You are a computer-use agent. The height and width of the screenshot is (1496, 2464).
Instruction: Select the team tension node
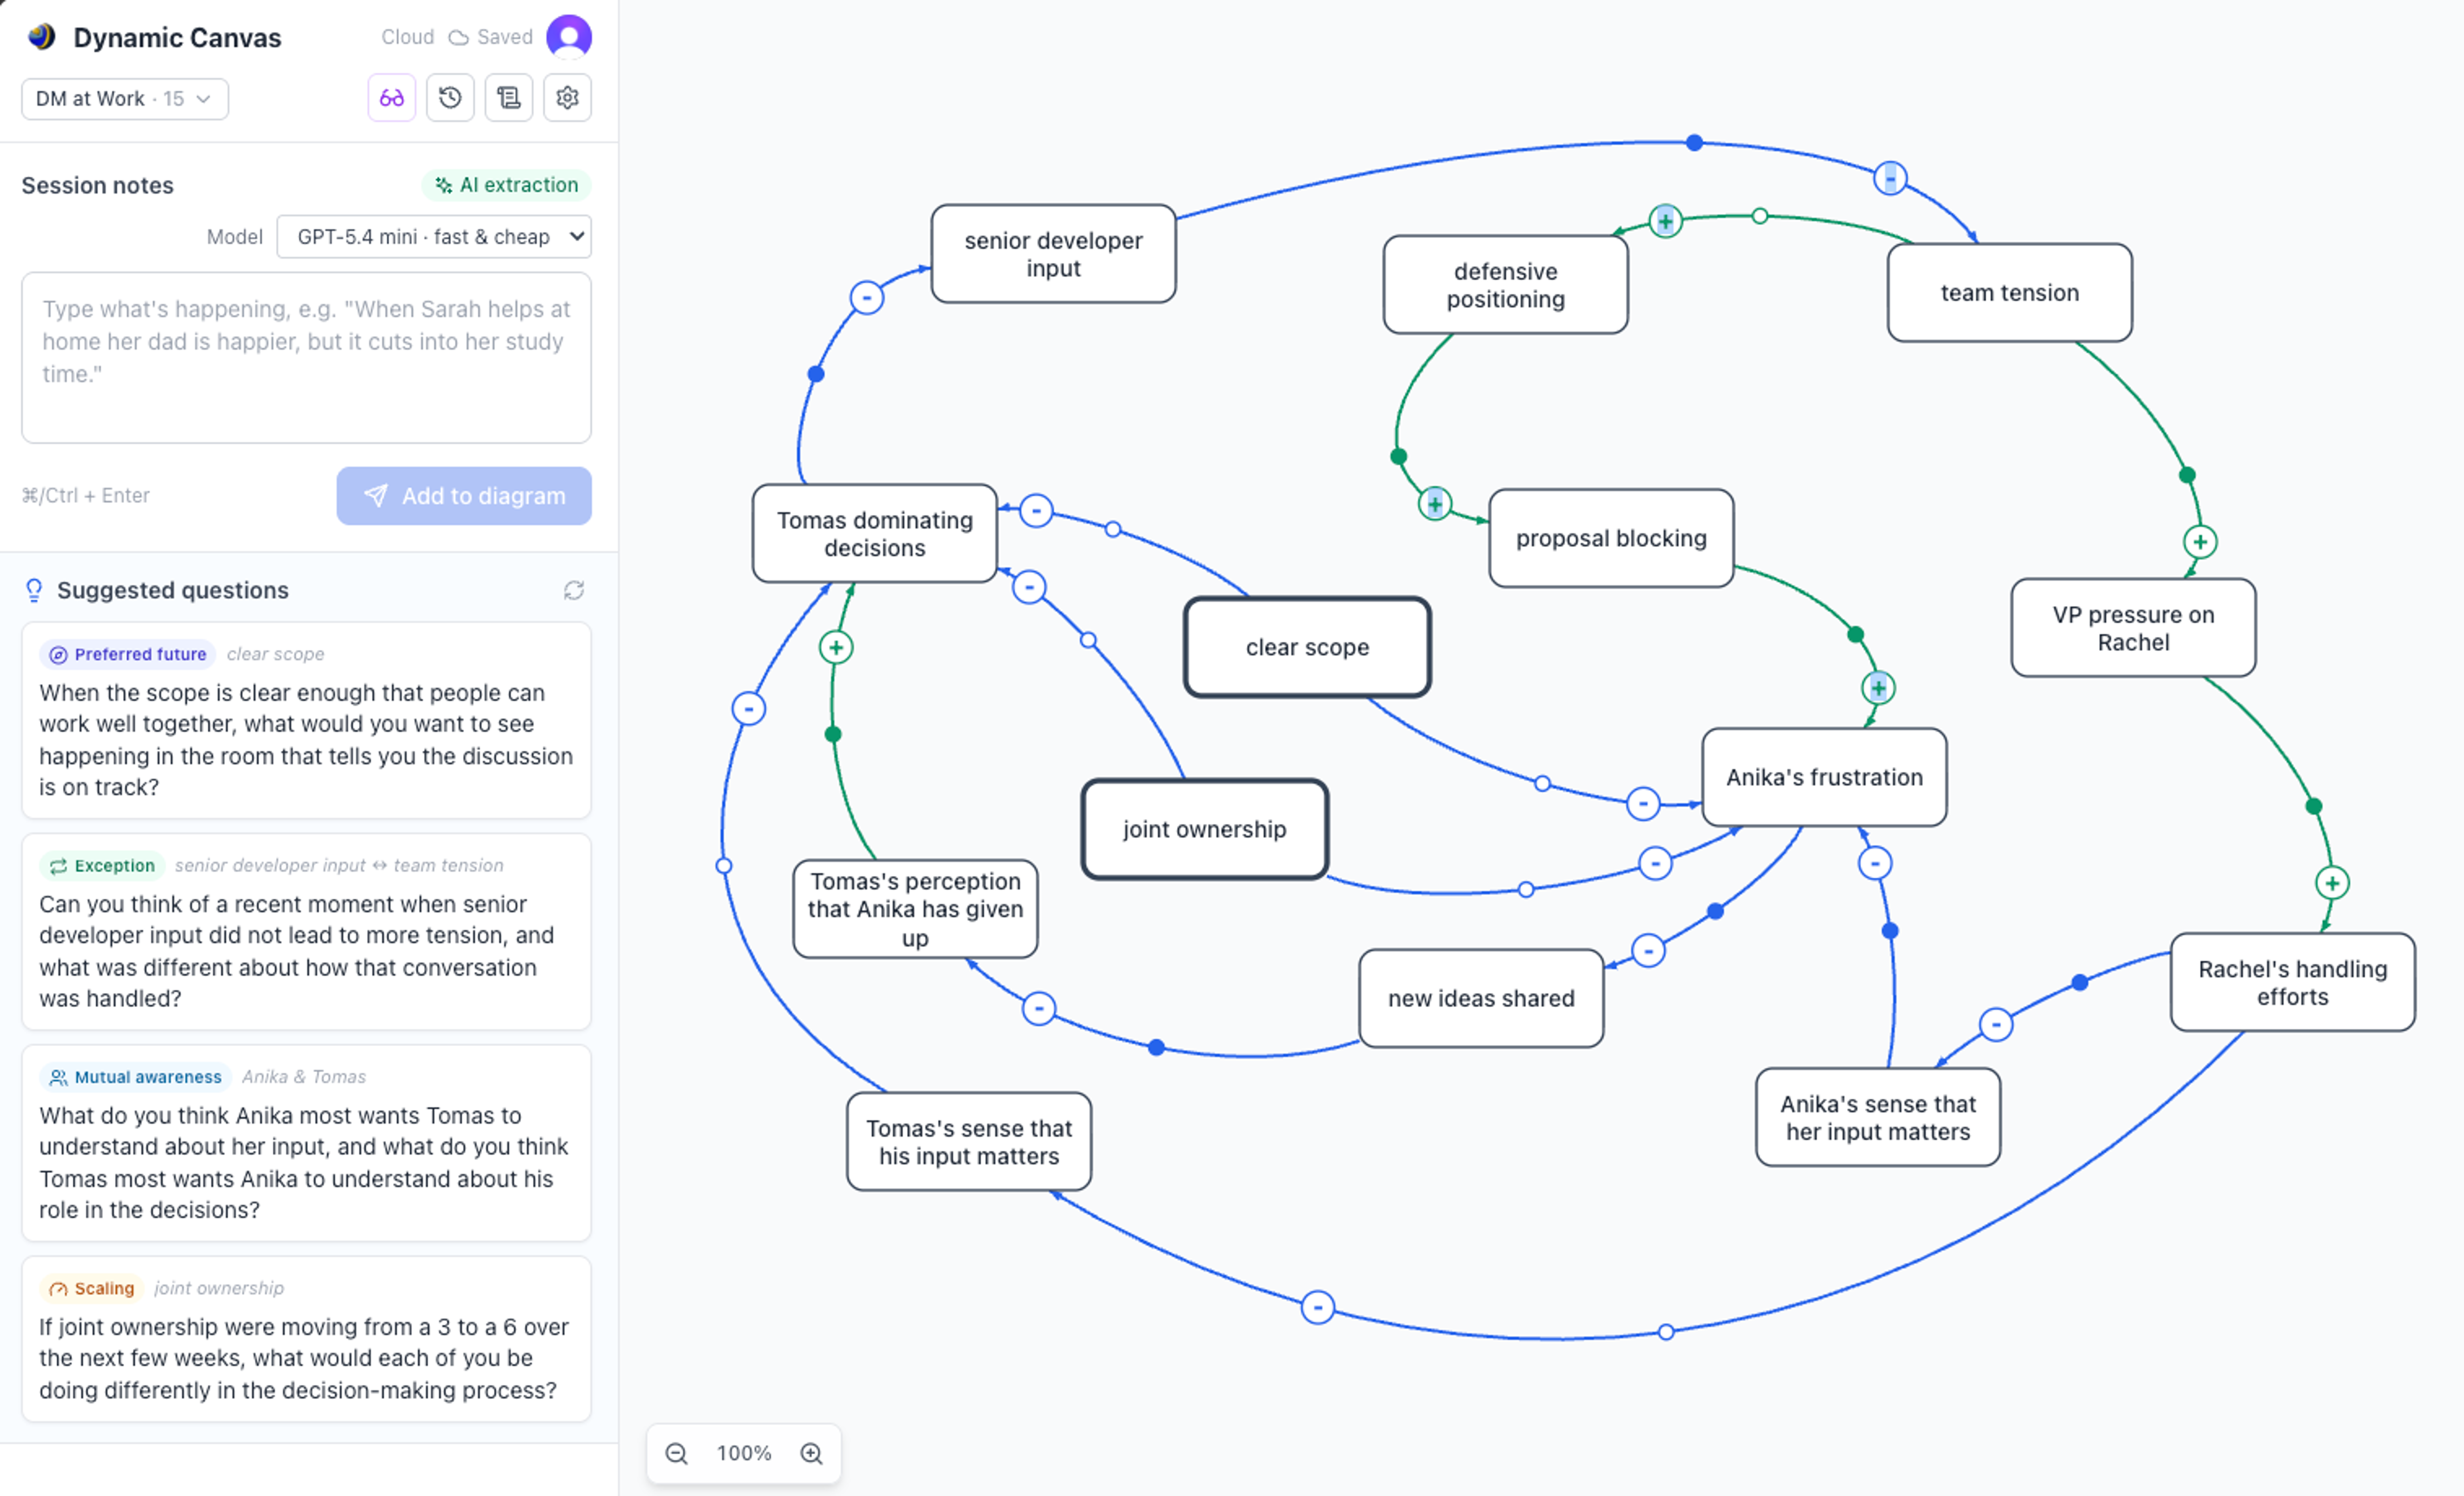point(2009,293)
